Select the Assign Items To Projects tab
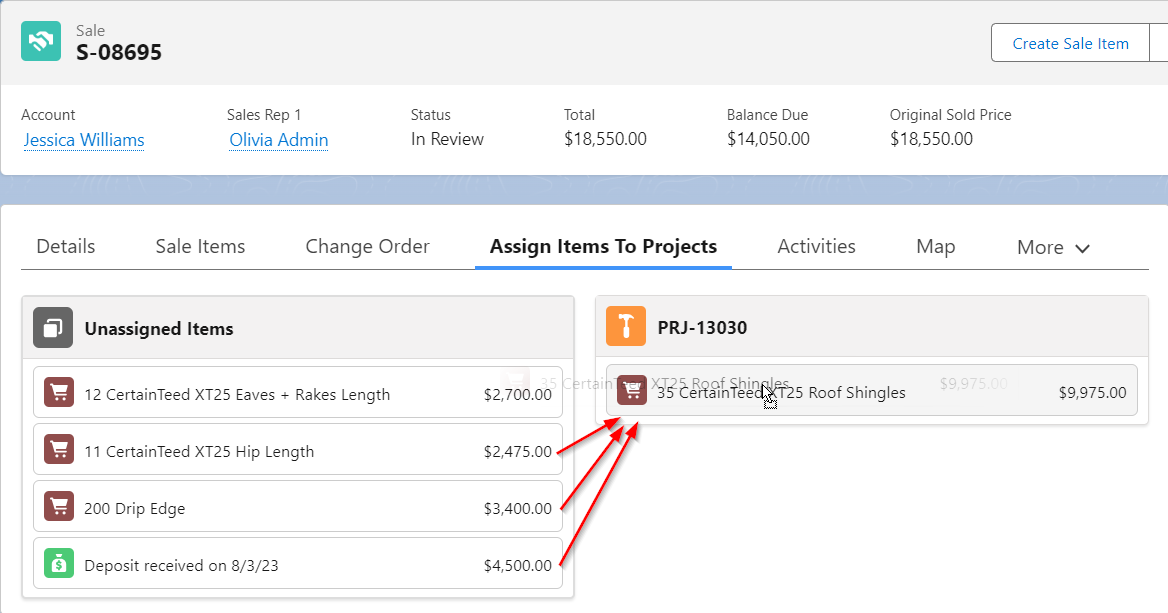Image resolution: width=1168 pixels, height=613 pixels. click(603, 246)
